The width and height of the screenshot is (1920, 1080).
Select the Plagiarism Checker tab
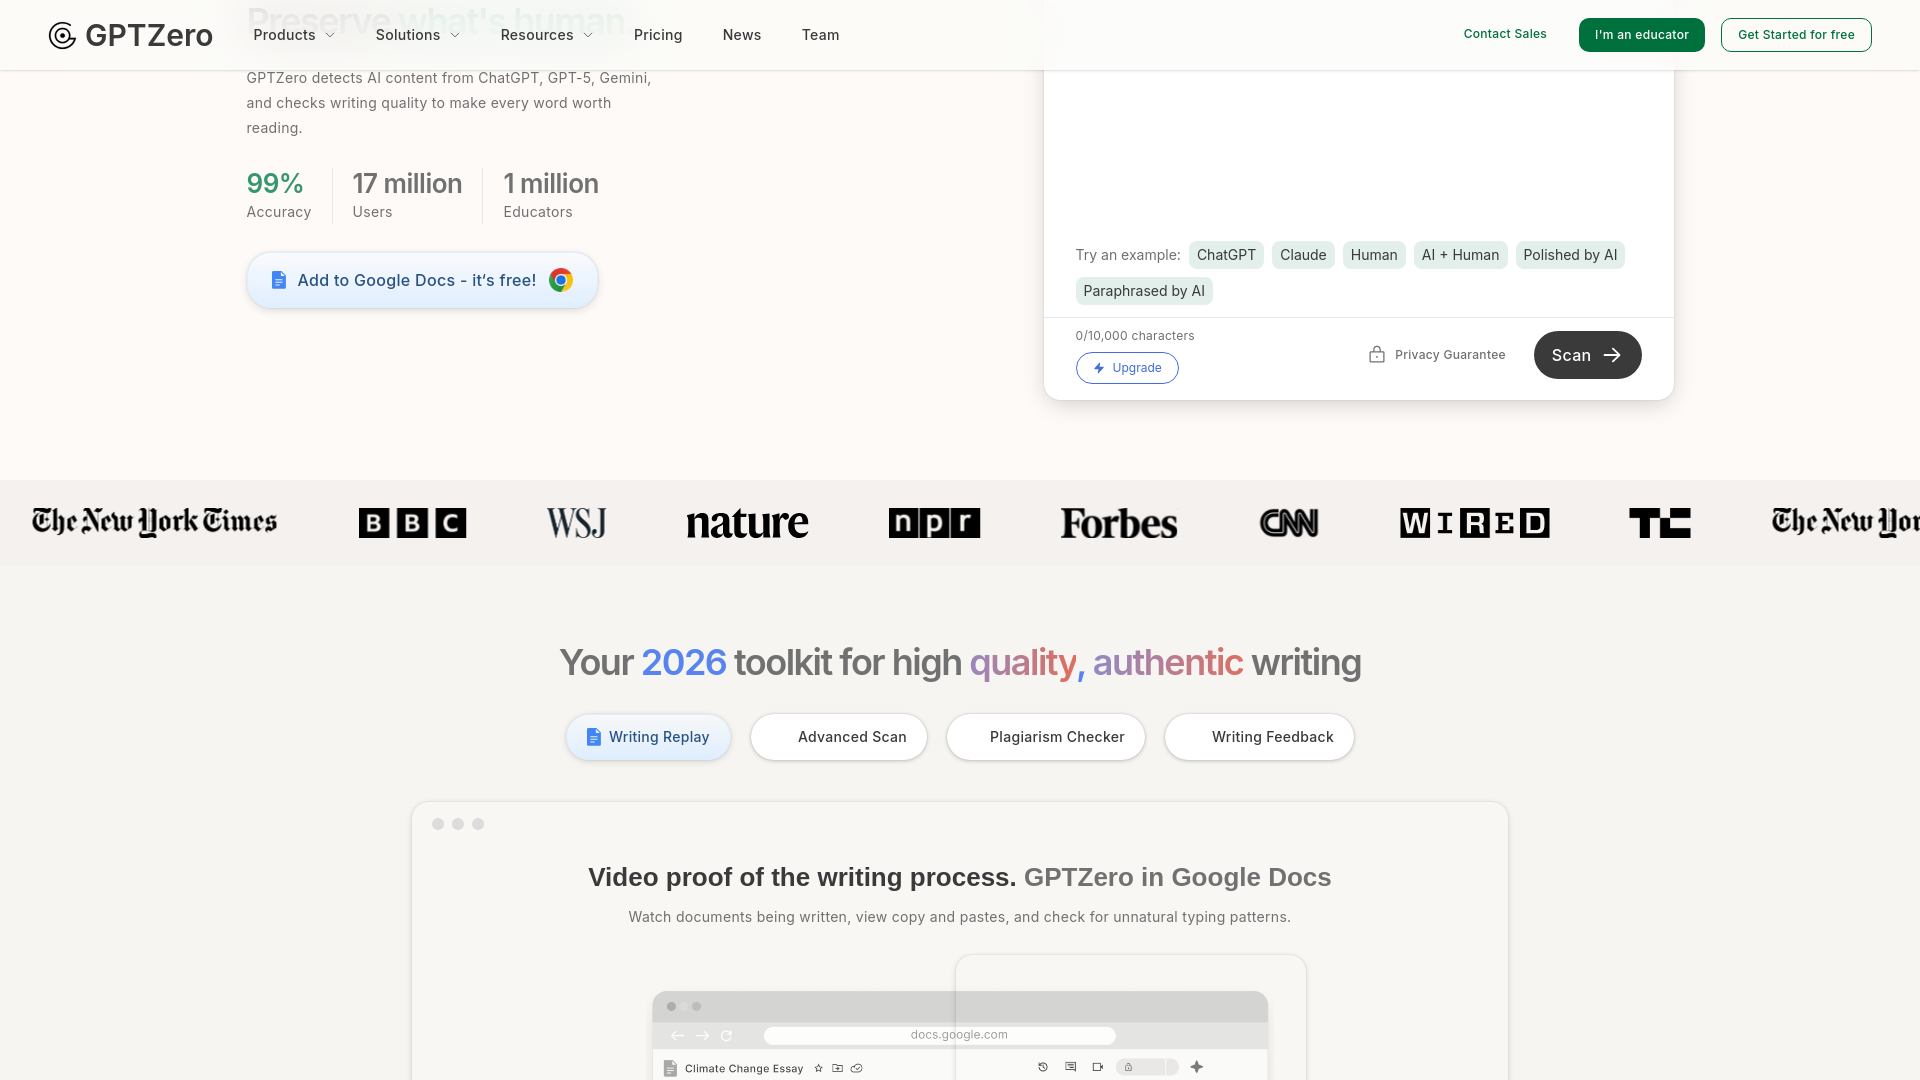(x=1046, y=737)
